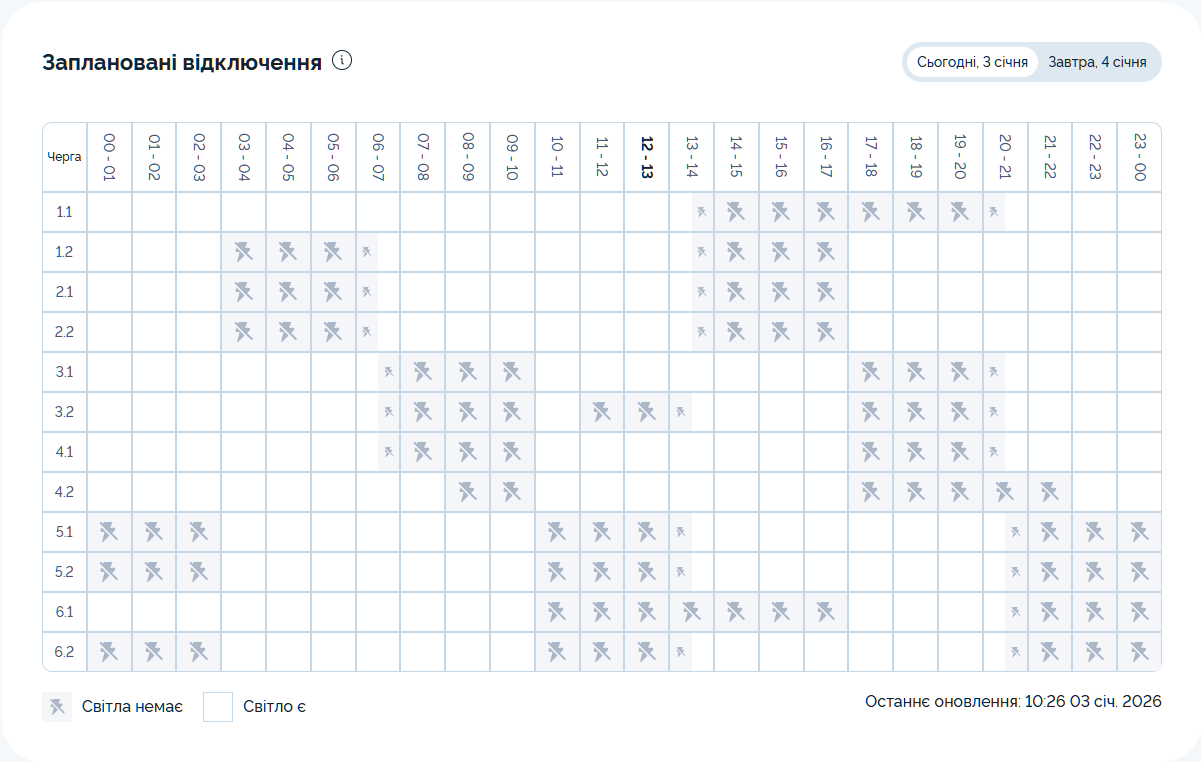Click outage icon for queue 1.2 at 03-04
This screenshot has height=762, width=1201.
pos(243,252)
